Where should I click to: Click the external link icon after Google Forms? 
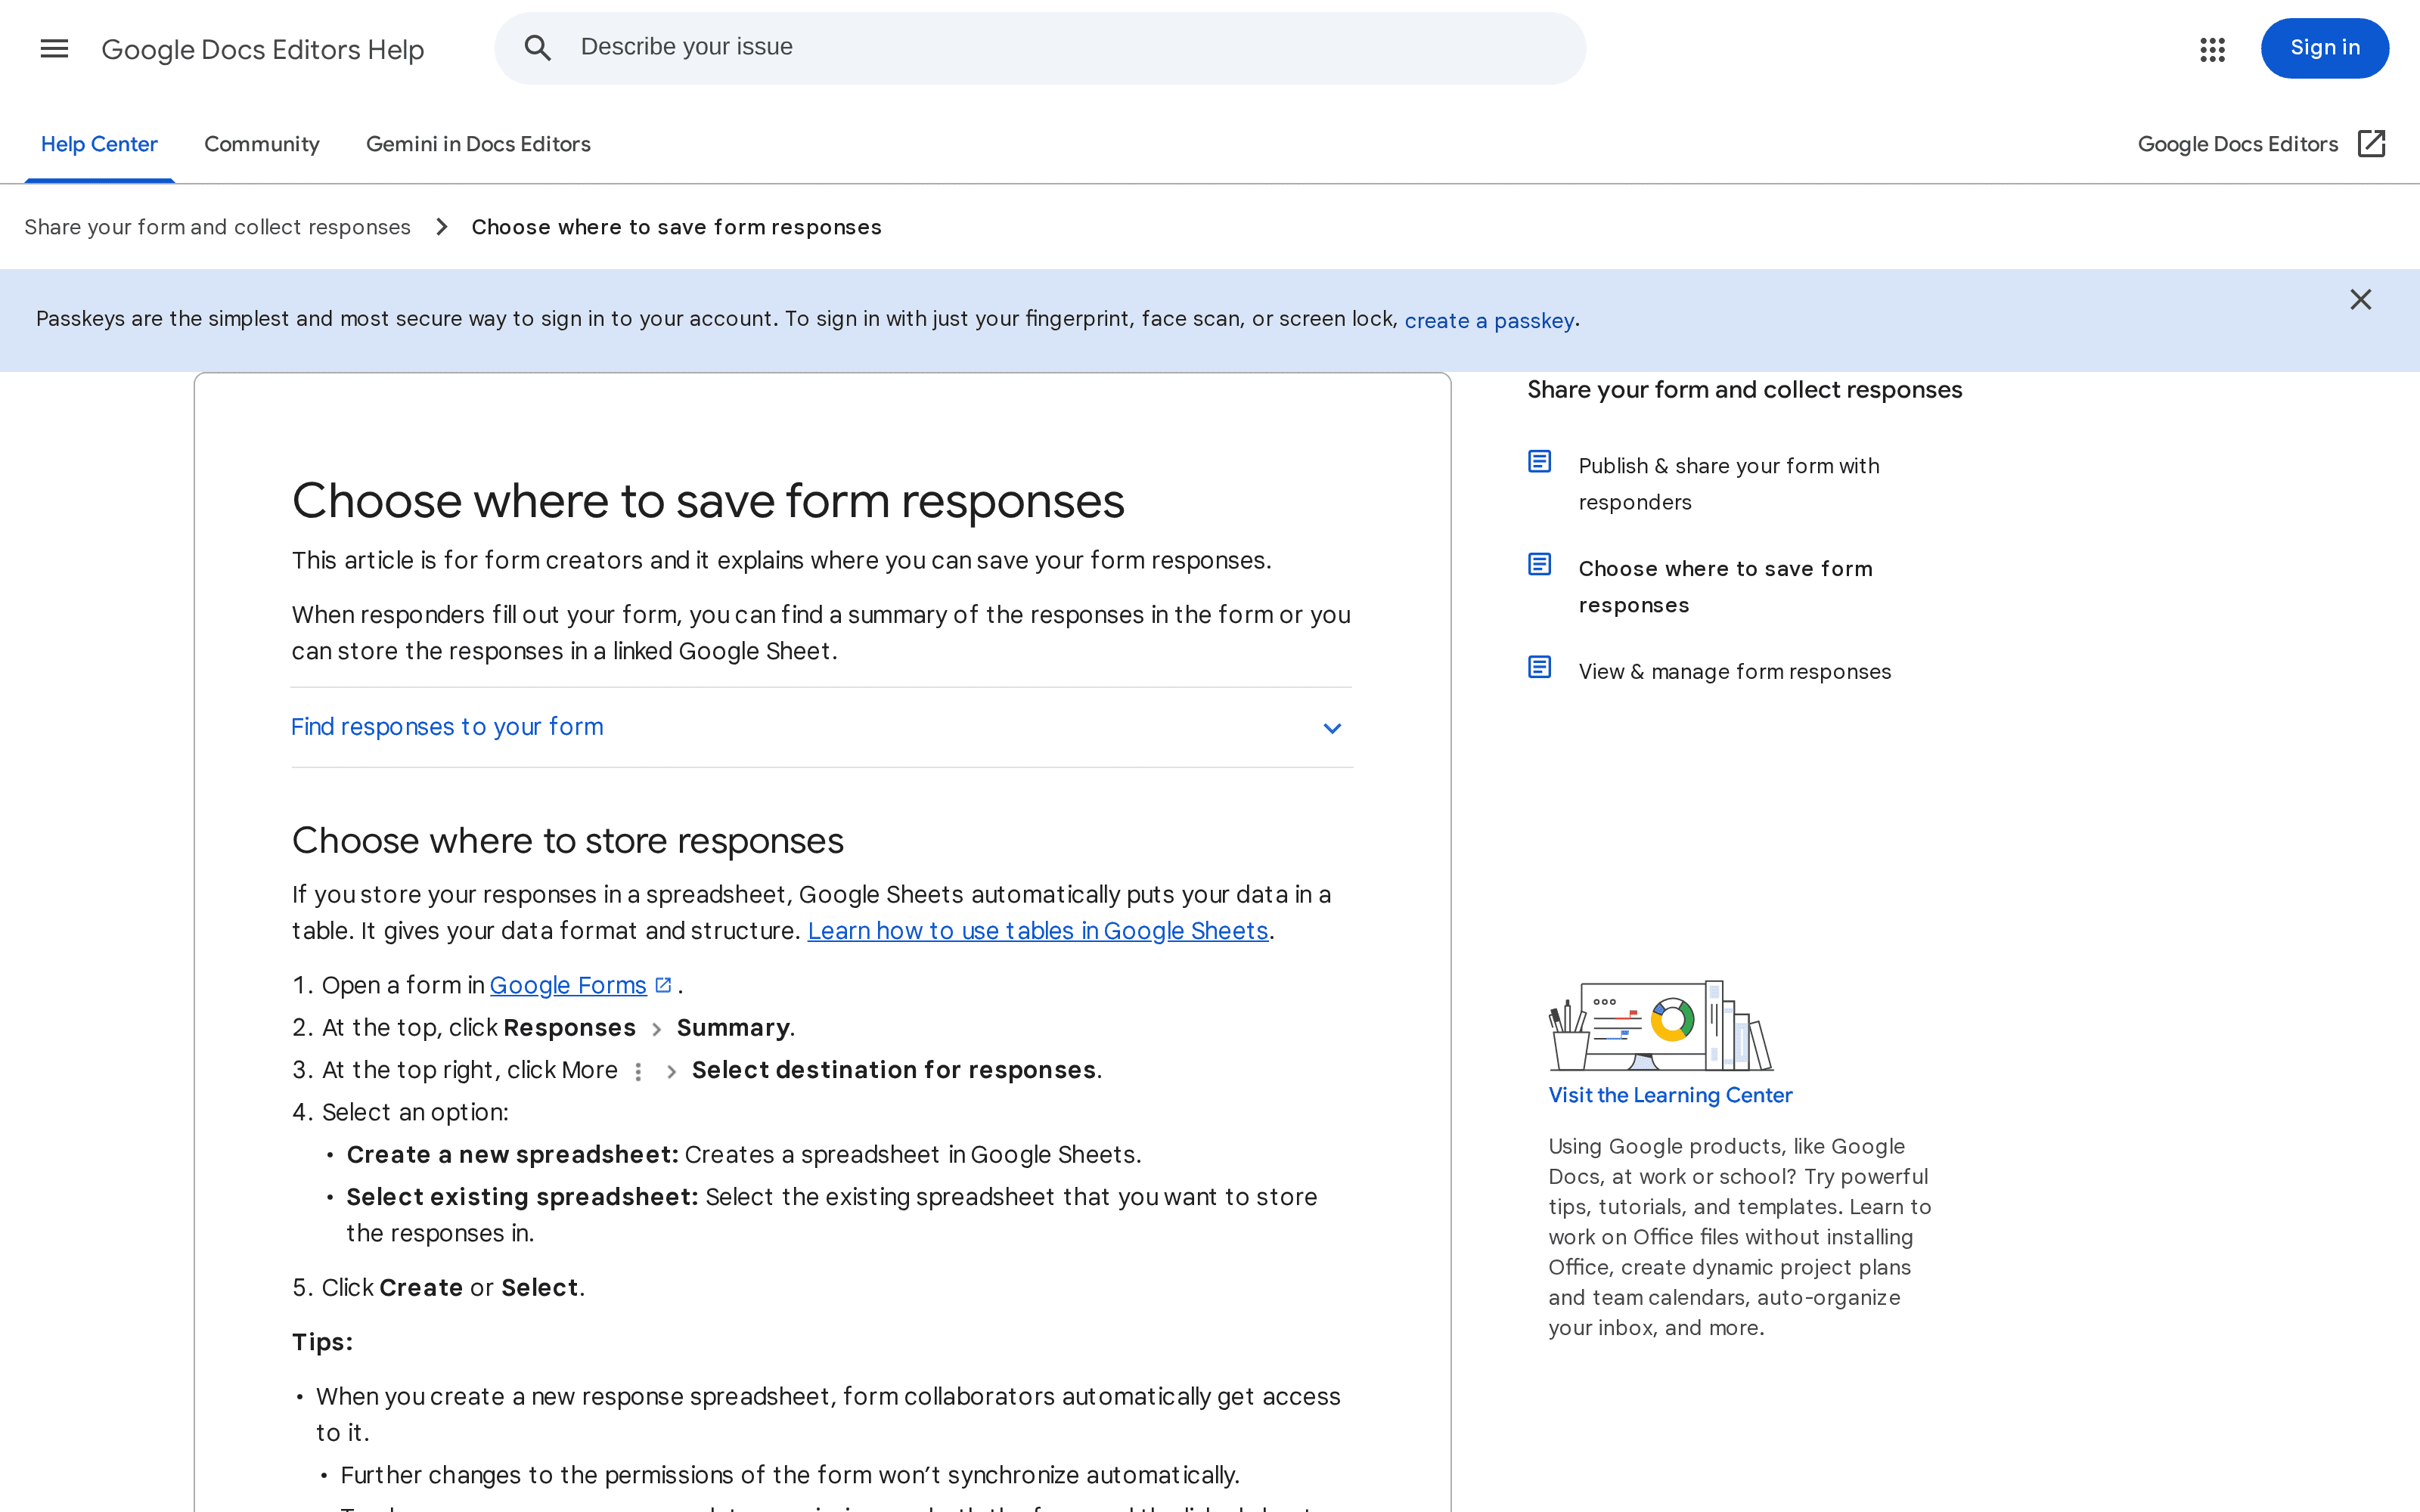click(x=663, y=985)
